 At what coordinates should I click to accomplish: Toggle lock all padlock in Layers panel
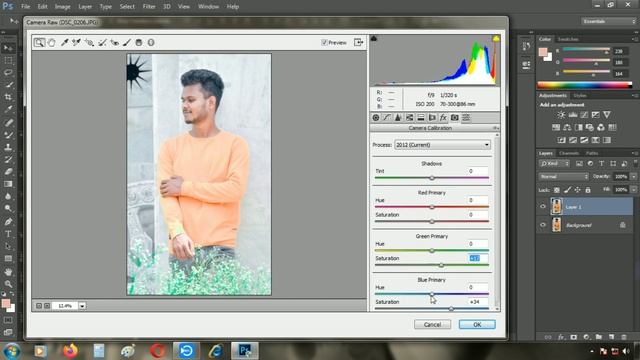point(588,190)
